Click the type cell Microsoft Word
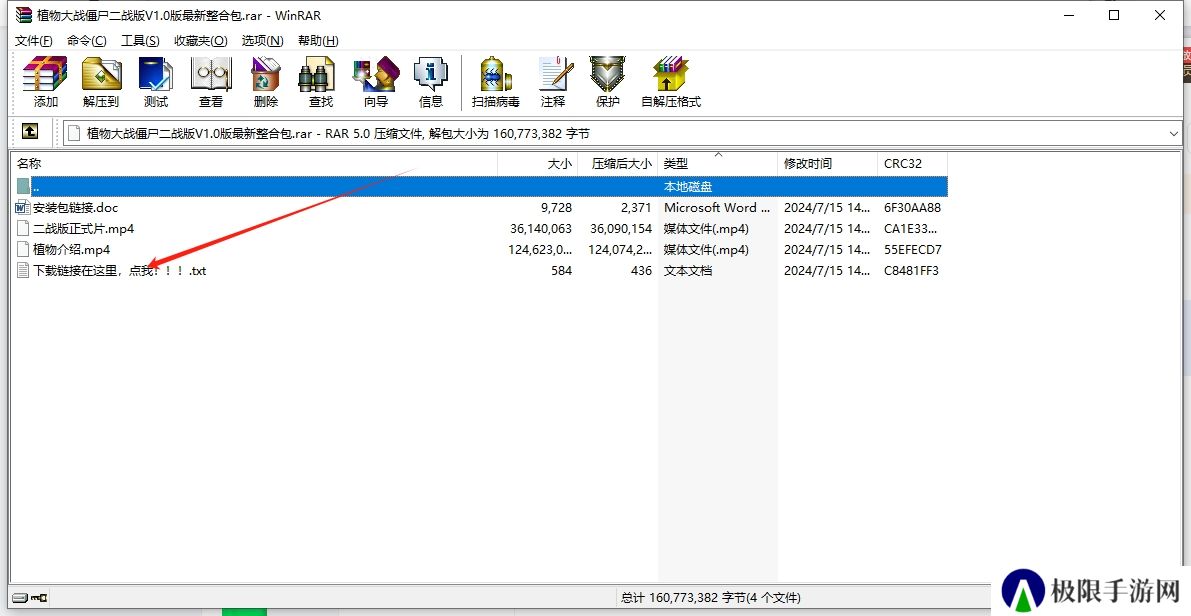This screenshot has width=1191, height=616. 717,207
